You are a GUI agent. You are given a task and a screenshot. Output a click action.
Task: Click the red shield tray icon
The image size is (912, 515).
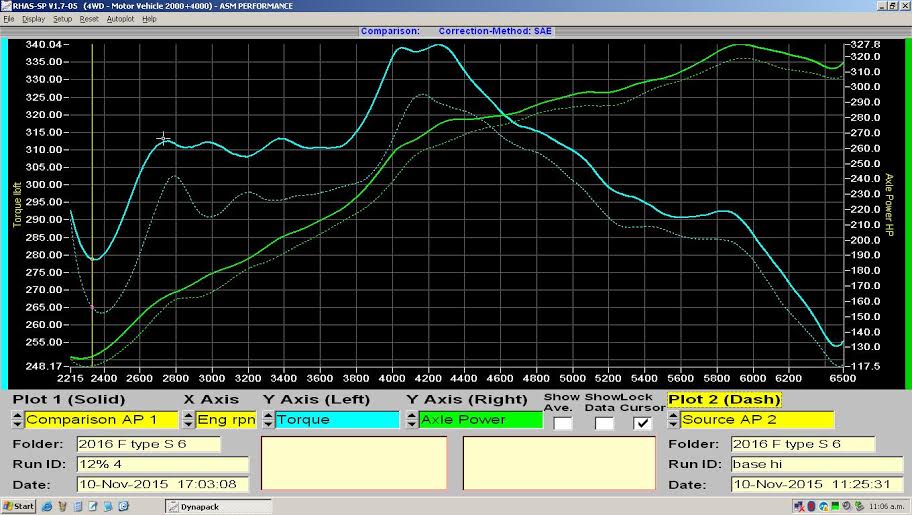tap(811, 506)
